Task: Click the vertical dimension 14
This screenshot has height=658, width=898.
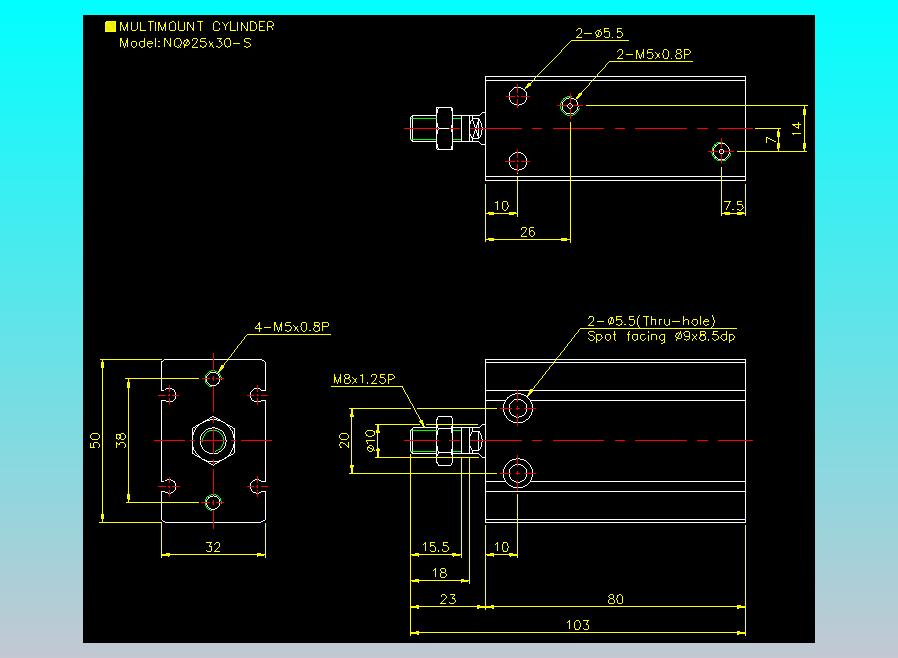Action: tap(797, 129)
